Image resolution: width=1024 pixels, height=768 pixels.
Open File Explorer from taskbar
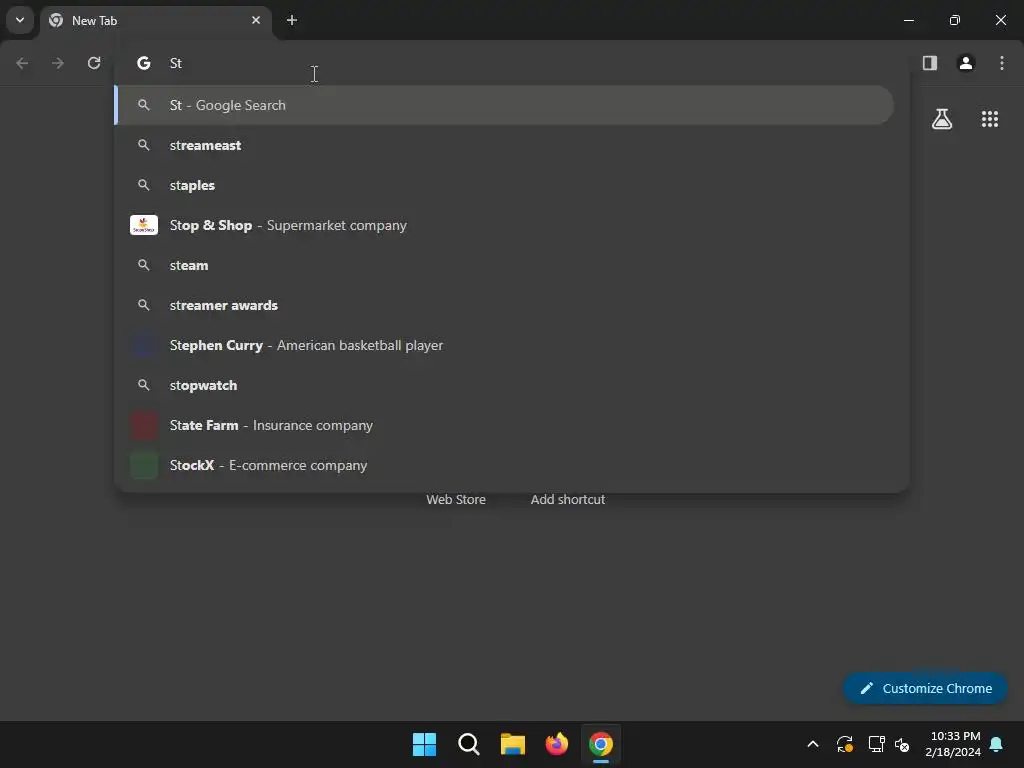click(x=513, y=744)
